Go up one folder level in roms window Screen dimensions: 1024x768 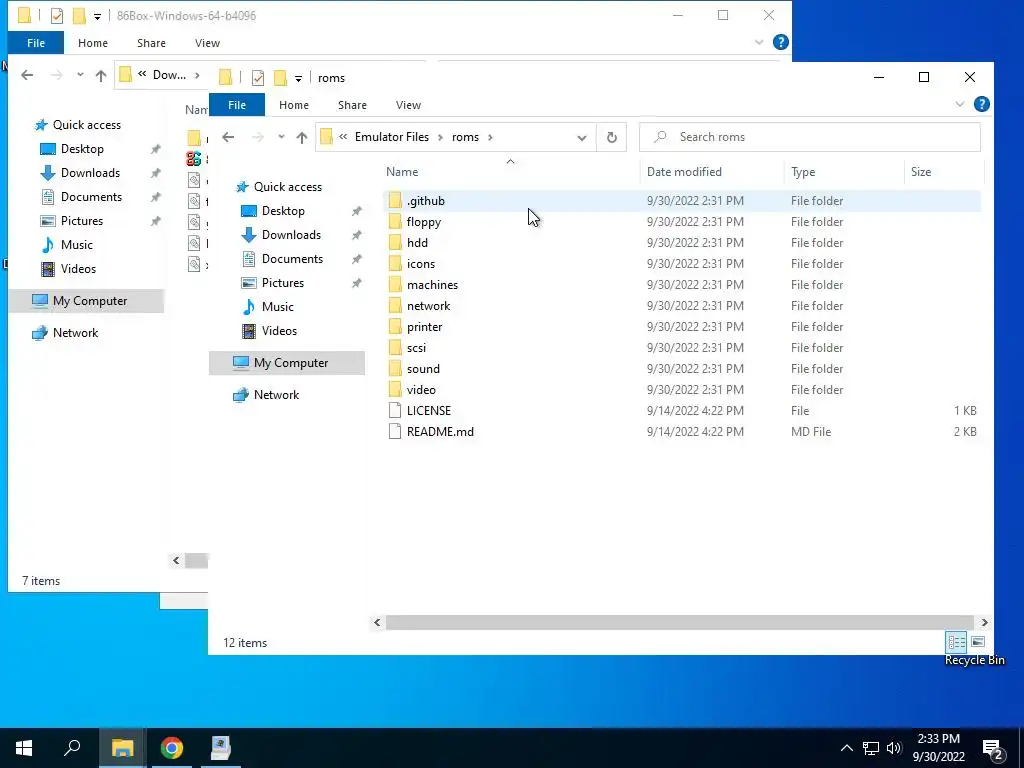click(x=301, y=137)
